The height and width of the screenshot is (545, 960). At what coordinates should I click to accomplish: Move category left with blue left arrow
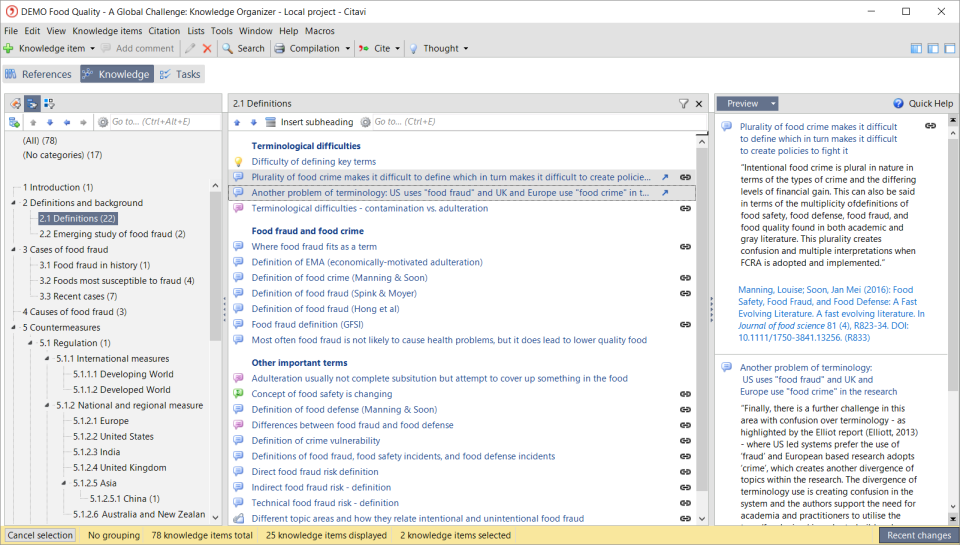coord(67,122)
